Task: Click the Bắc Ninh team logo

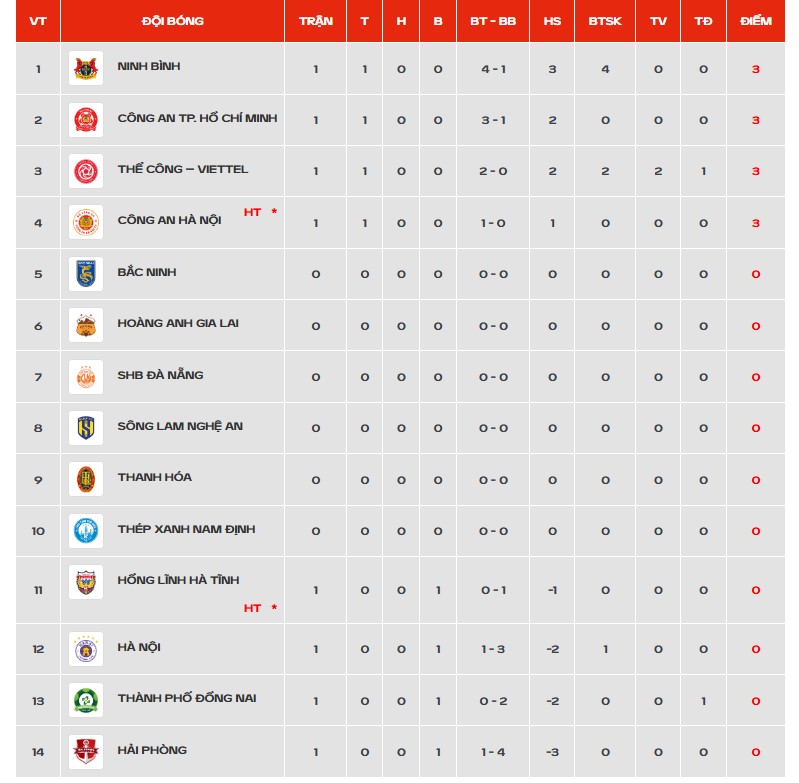Action: (86, 274)
